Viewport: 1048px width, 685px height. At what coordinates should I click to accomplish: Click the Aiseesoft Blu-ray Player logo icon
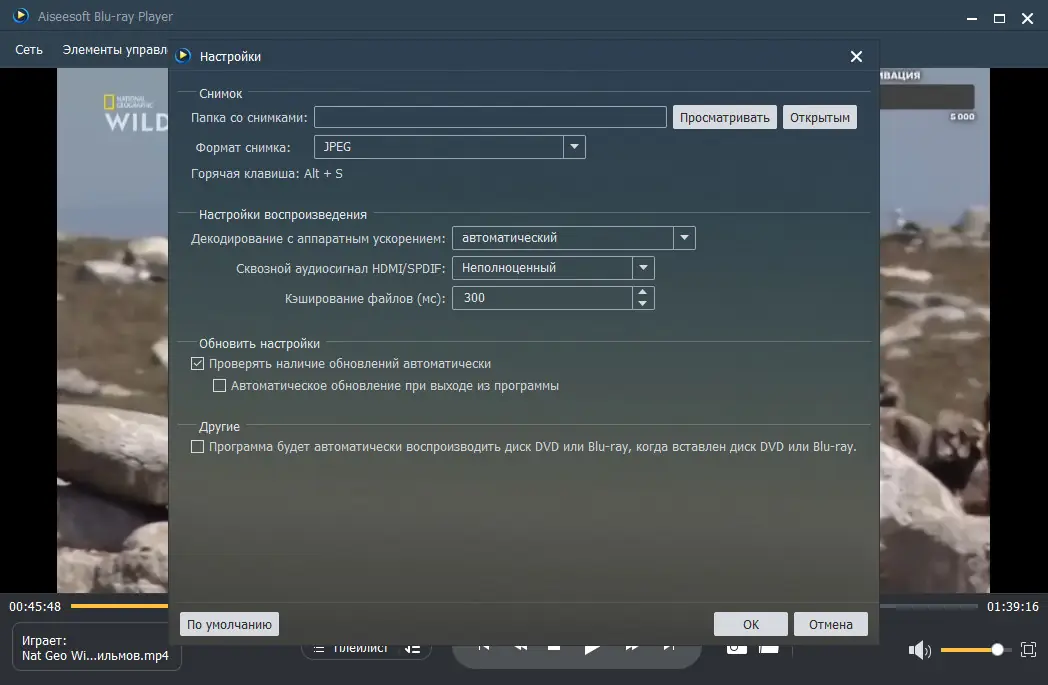(x=21, y=15)
